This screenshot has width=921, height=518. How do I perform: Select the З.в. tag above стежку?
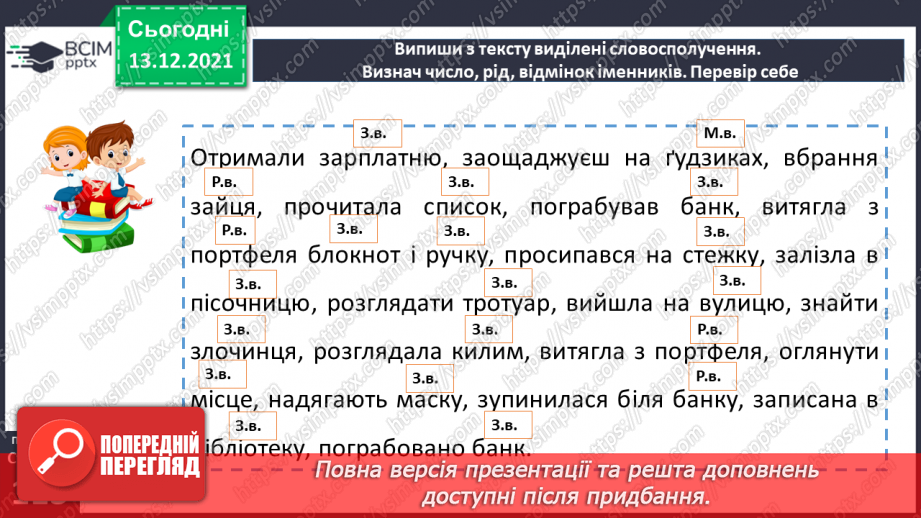tap(720, 231)
